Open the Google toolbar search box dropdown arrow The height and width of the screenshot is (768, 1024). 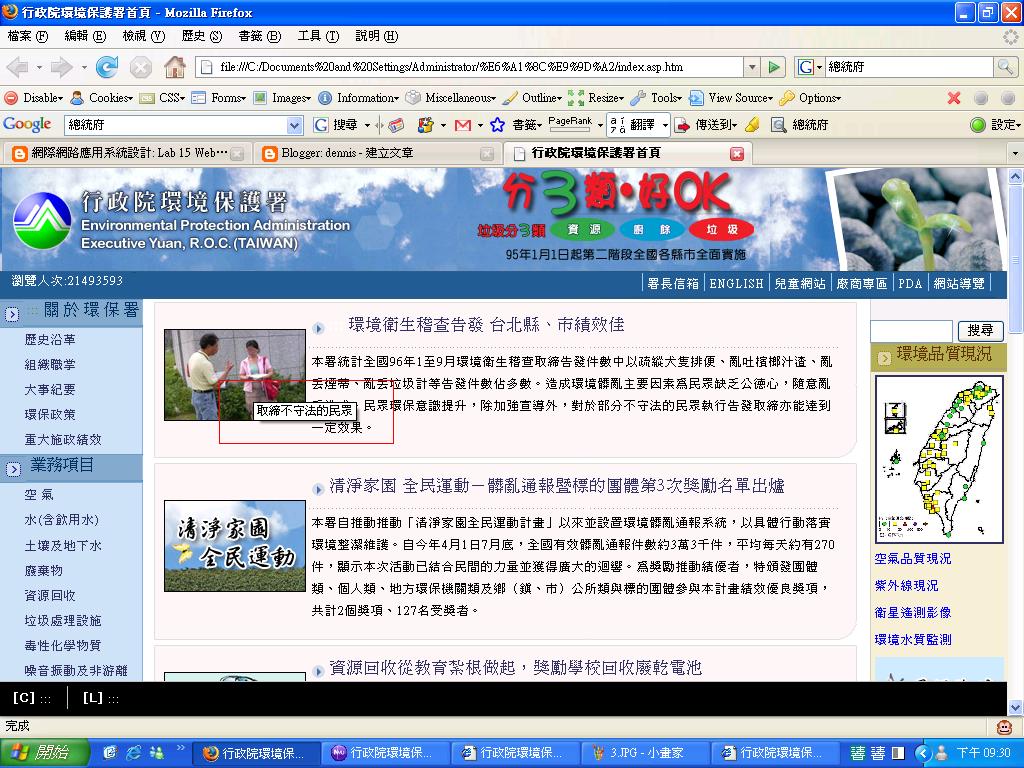(294, 125)
